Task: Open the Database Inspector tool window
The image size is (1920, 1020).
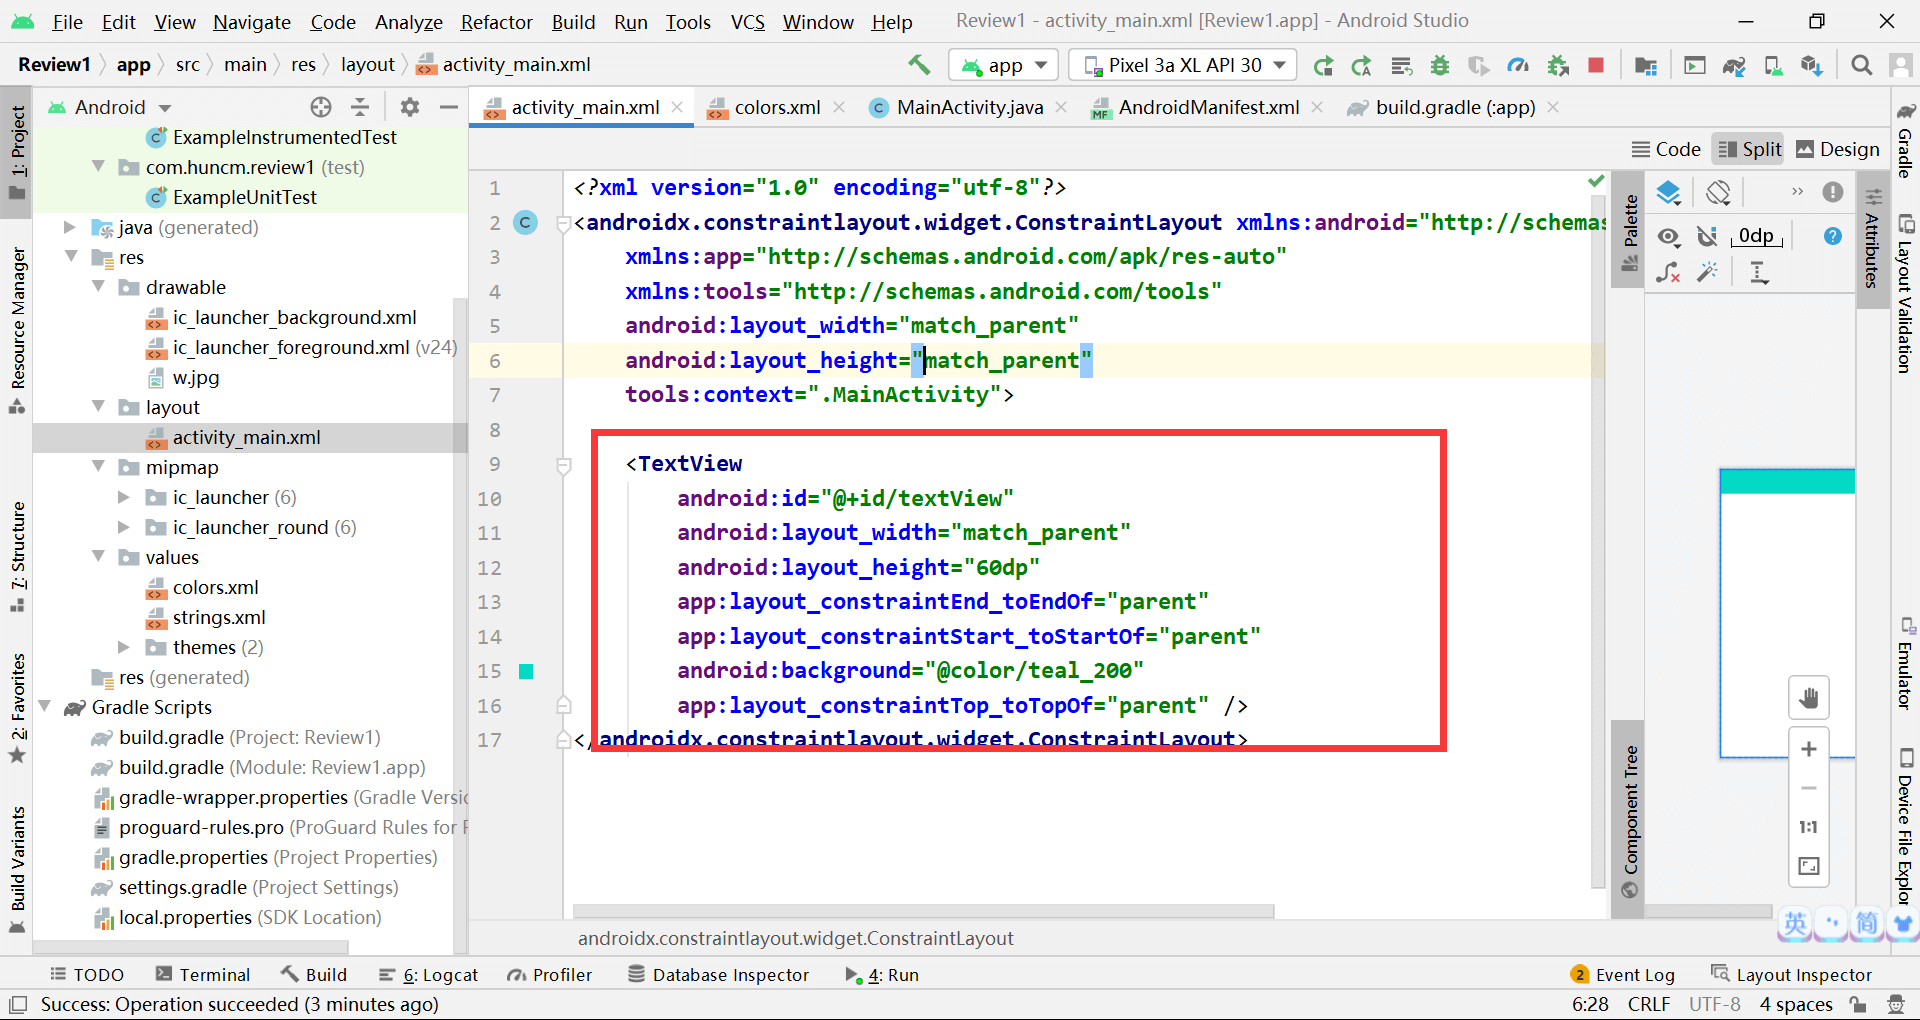Action: click(x=718, y=975)
